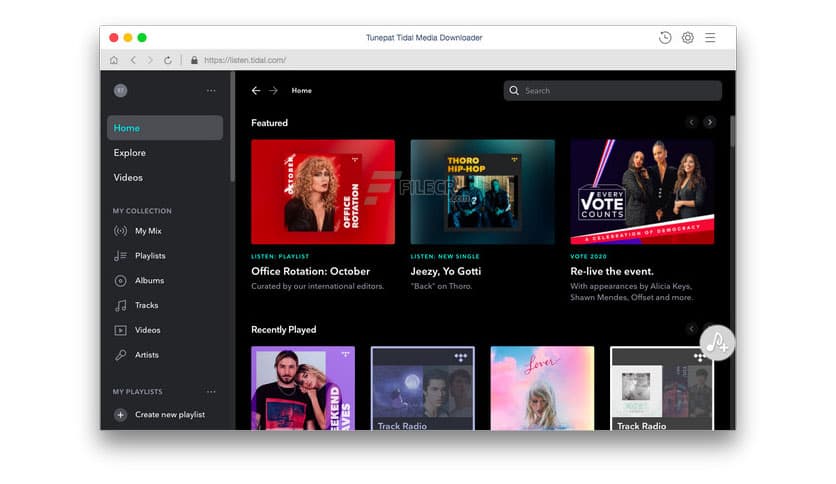Image resolution: width=836 pixels, height=484 pixels.
Task: Open Explore in the sidebar
Action: [x=130, y=153]
